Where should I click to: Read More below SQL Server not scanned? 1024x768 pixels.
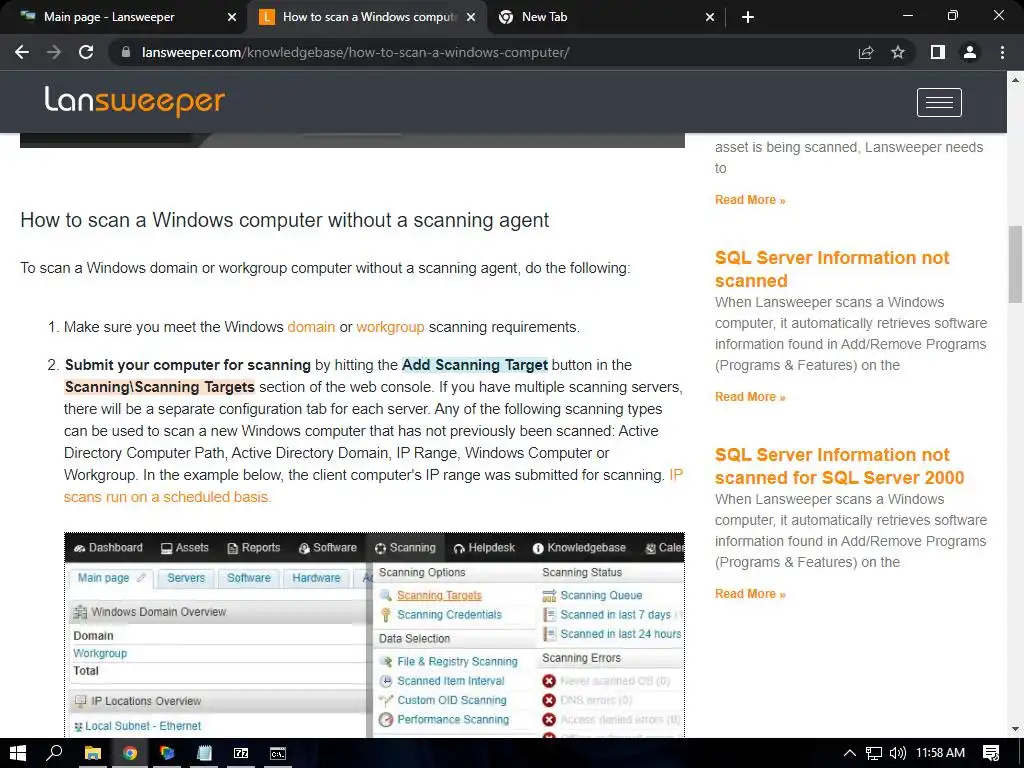pos(750,397)
